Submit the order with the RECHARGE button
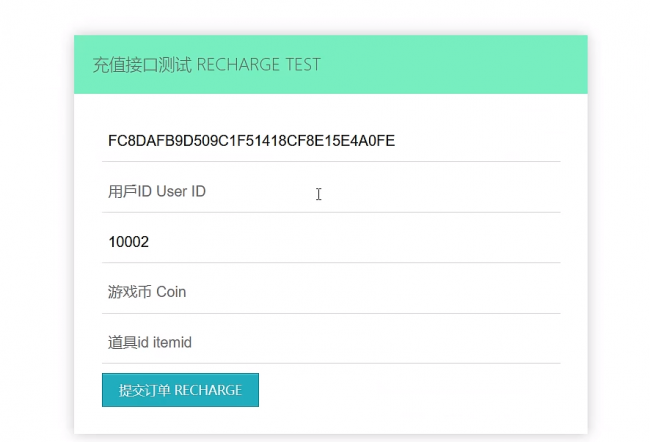 point(180,390)
